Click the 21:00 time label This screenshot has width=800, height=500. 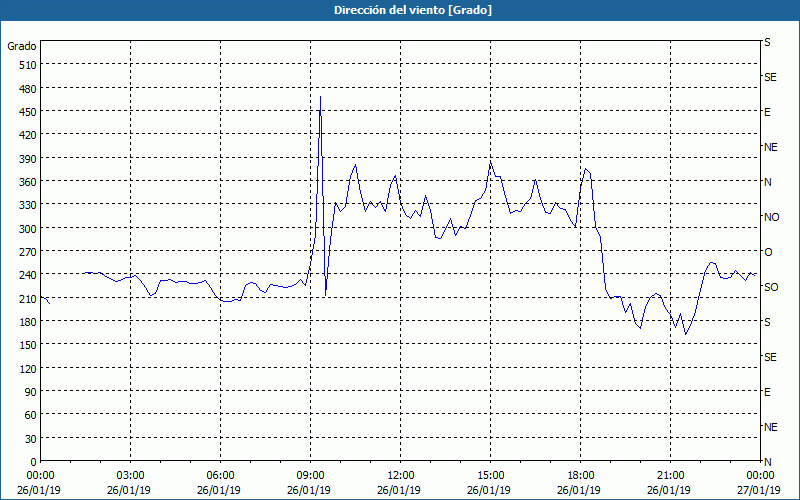(x=670, y=476)
